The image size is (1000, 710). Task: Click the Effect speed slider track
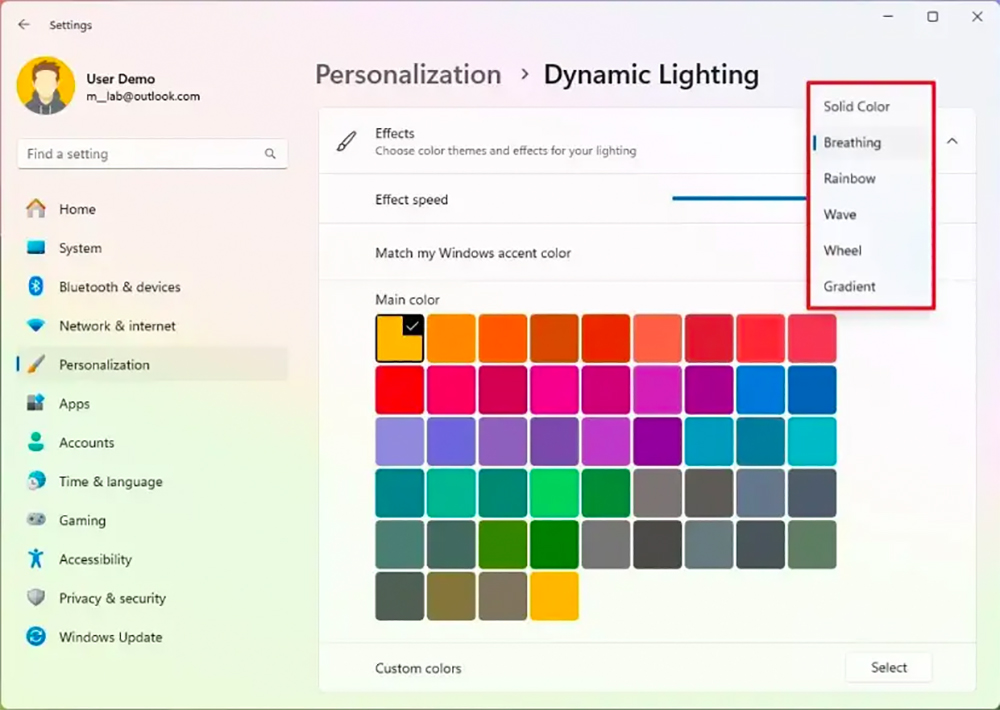click(x=739, y=198)
